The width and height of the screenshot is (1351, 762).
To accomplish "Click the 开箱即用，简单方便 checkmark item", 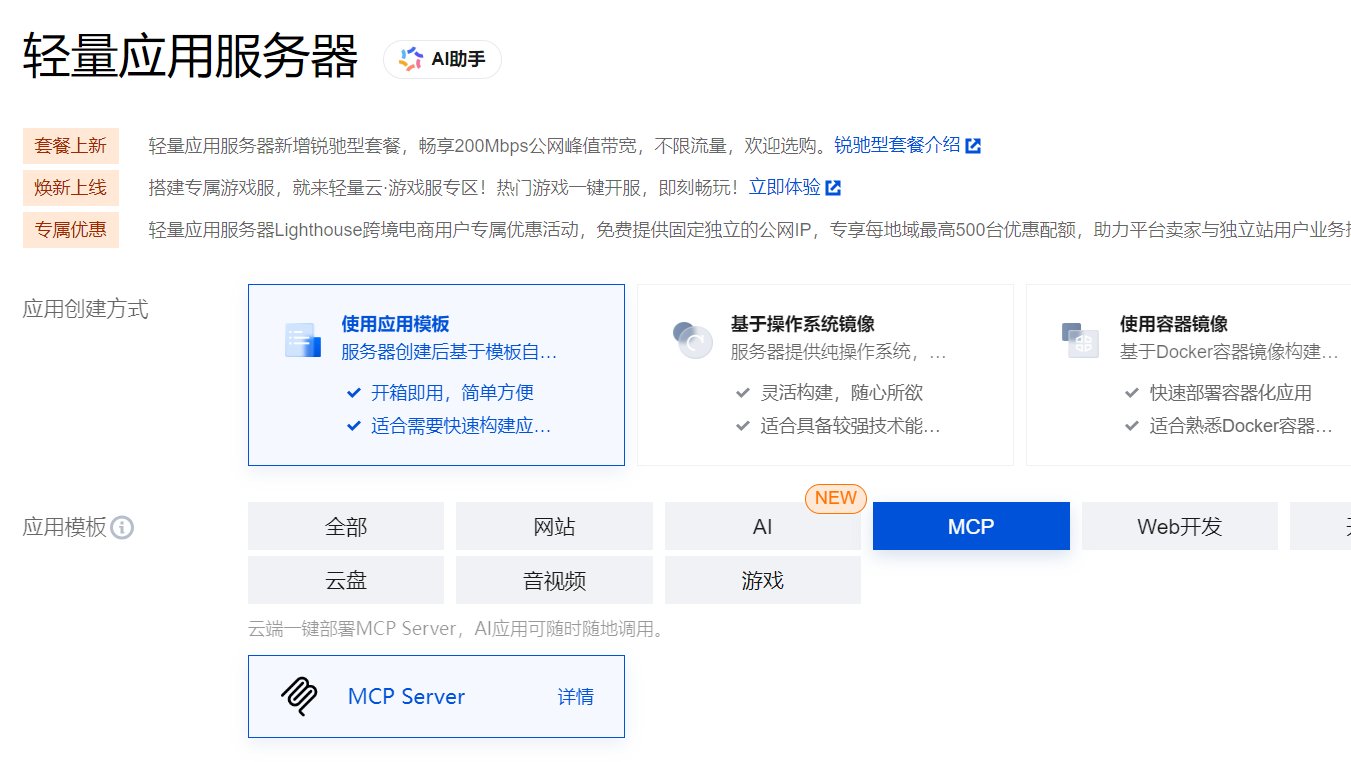I will 440,393.
